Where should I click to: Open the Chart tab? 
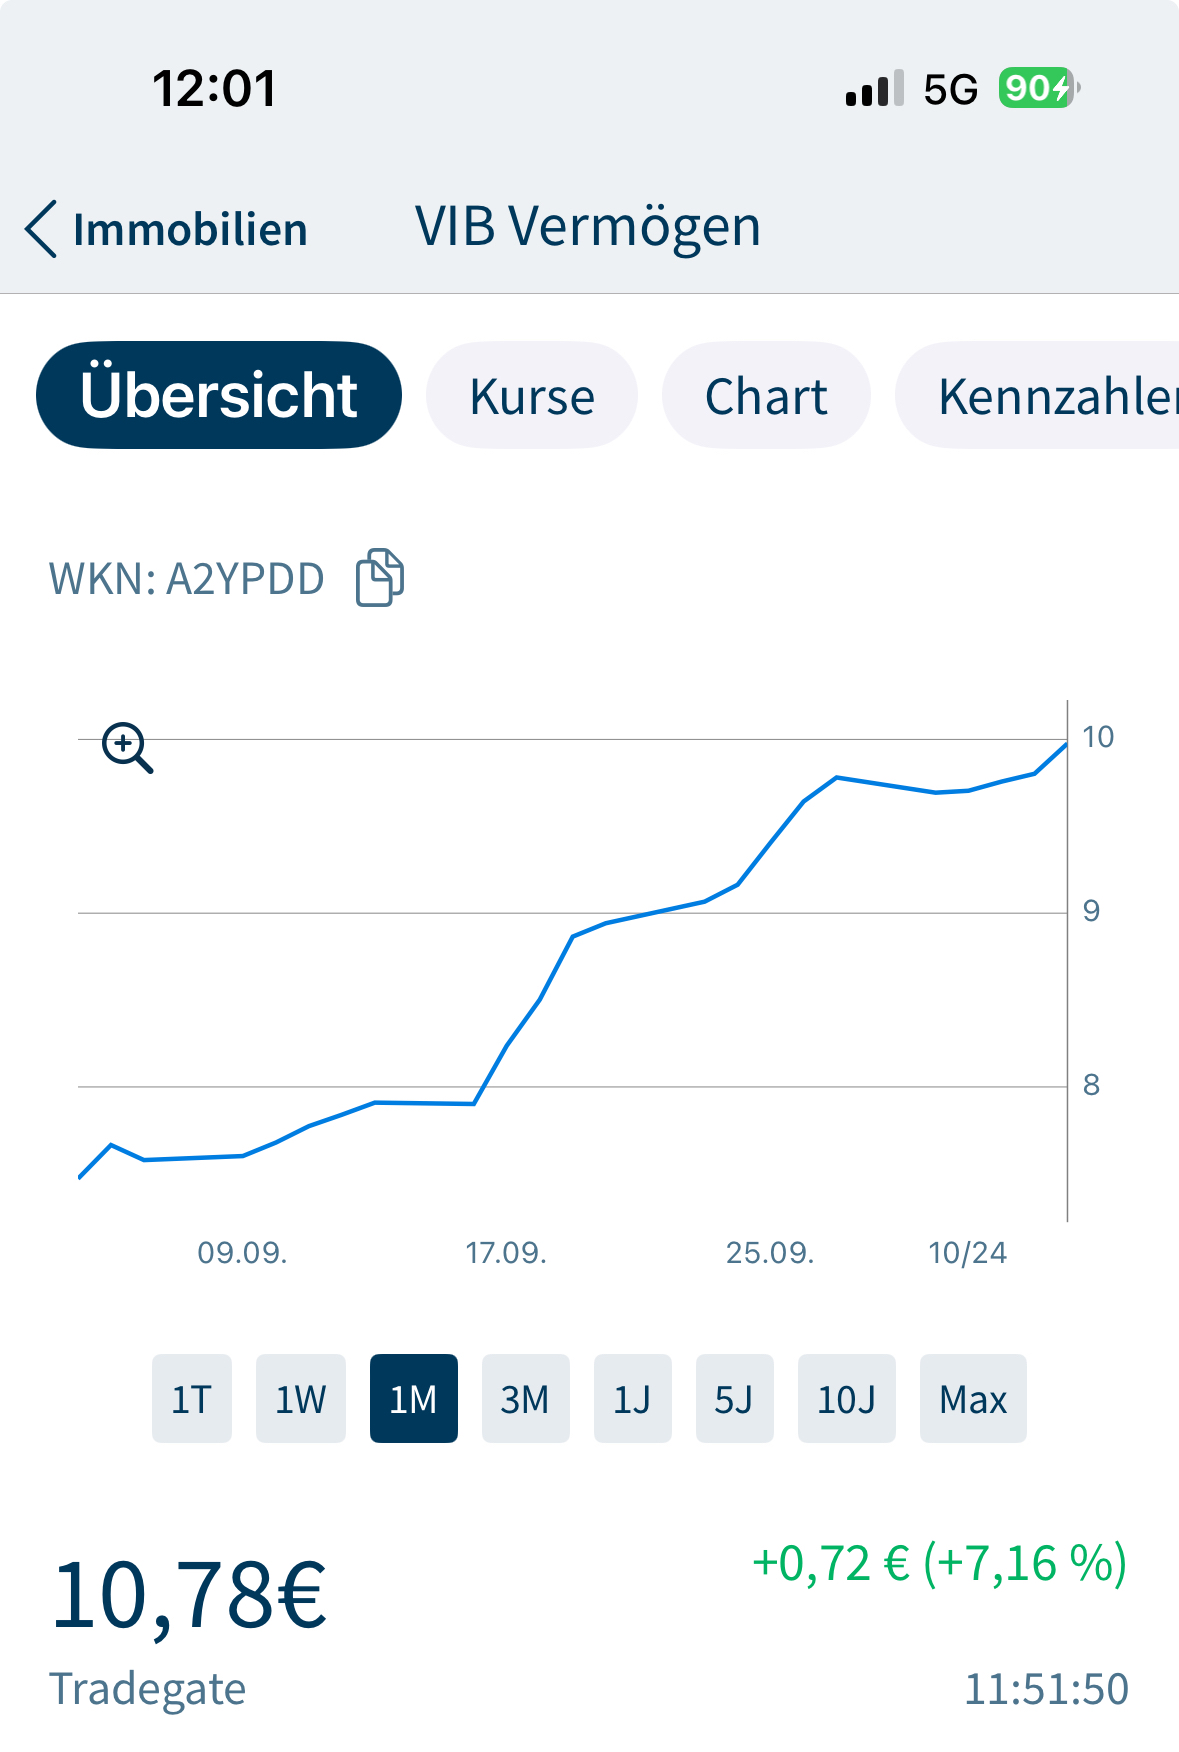click(x=766, y=395)
